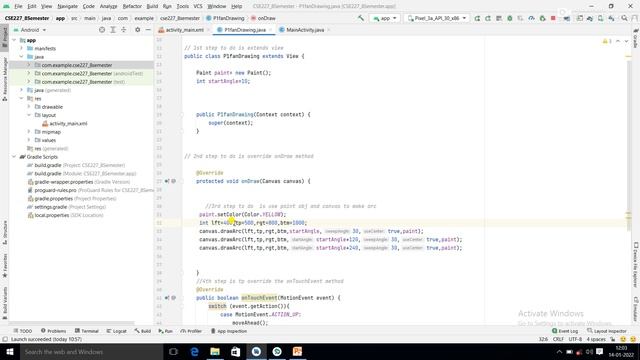This screenshot has width=640, height=360.
Task: Open the Logcat tool window
Action: pyautogui.click(x=116, y=331)
